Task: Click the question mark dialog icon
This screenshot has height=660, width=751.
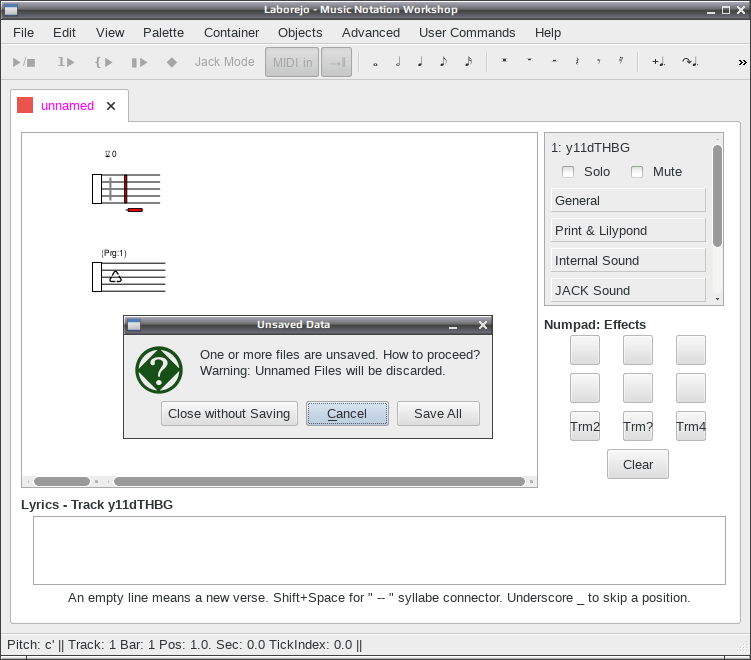Action: tap(159, 370)
